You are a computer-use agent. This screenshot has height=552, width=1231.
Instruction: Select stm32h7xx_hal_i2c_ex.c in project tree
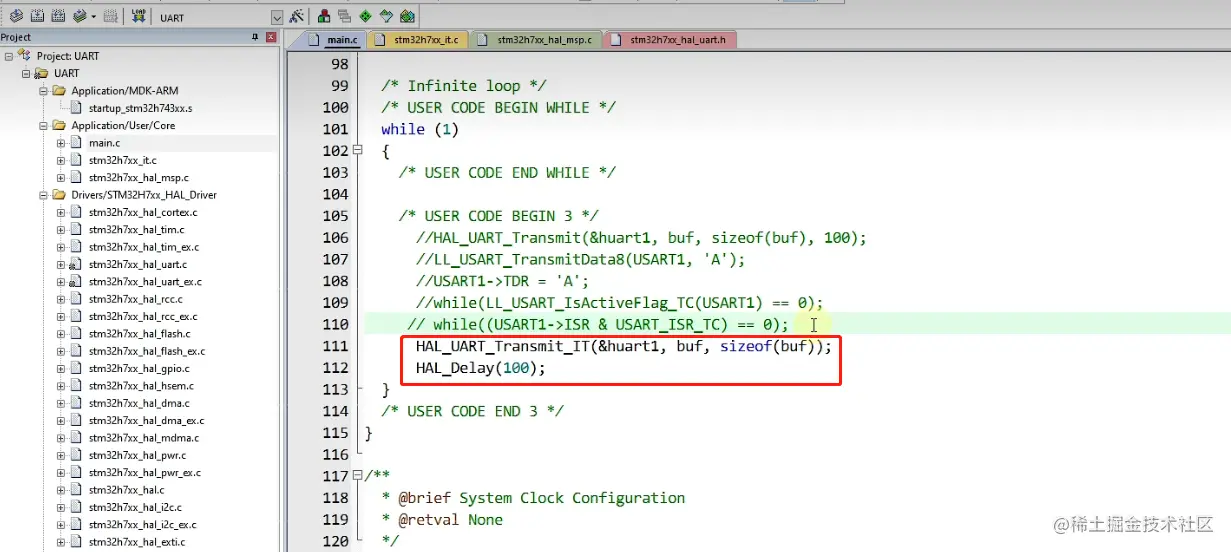(x=142, y=524)
